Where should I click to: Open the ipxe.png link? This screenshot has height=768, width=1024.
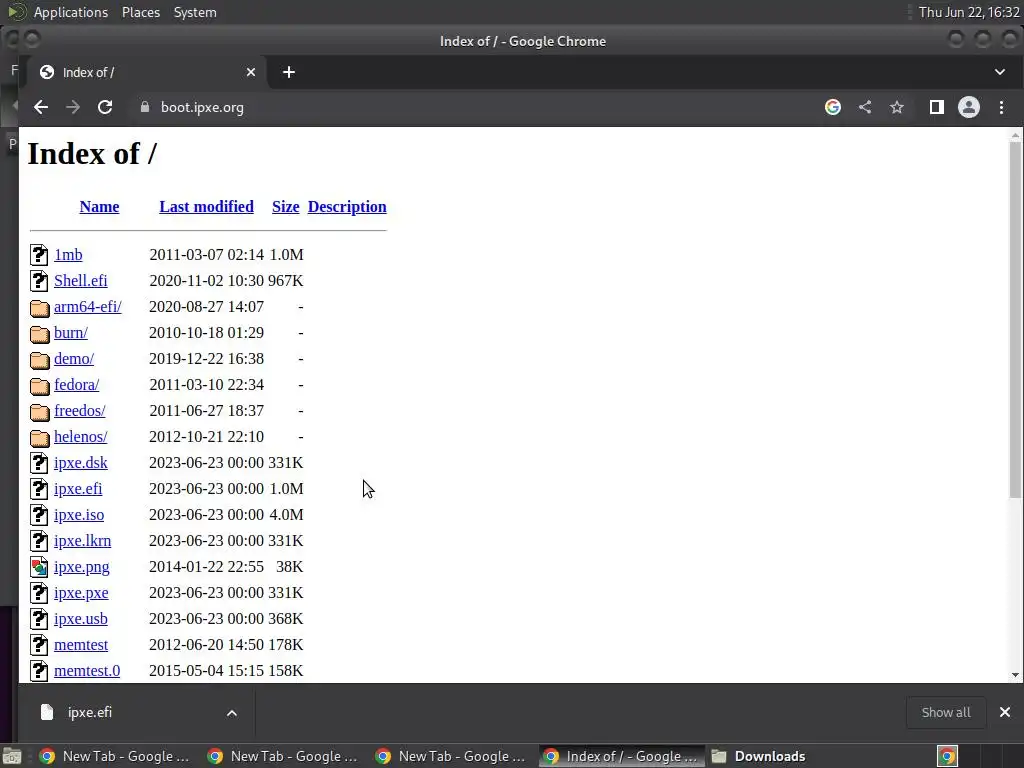pyautogui.click(x=82, y=567)
